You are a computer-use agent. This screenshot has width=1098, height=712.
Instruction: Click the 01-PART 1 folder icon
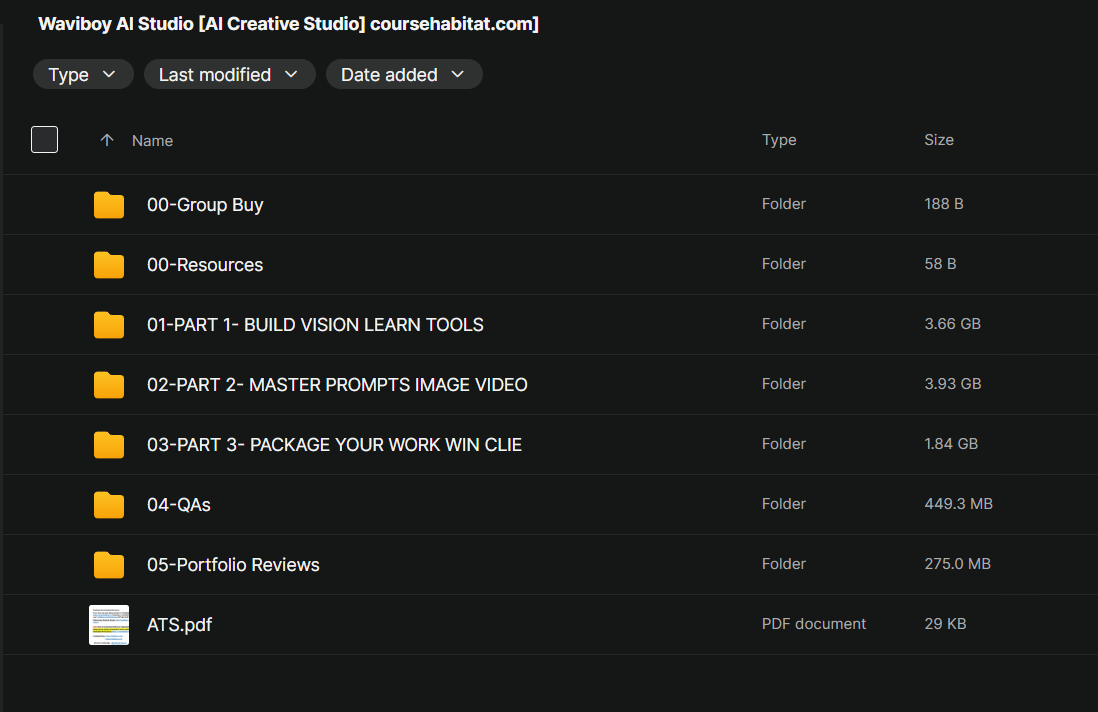pyautogui.click(x=109, y=325)
